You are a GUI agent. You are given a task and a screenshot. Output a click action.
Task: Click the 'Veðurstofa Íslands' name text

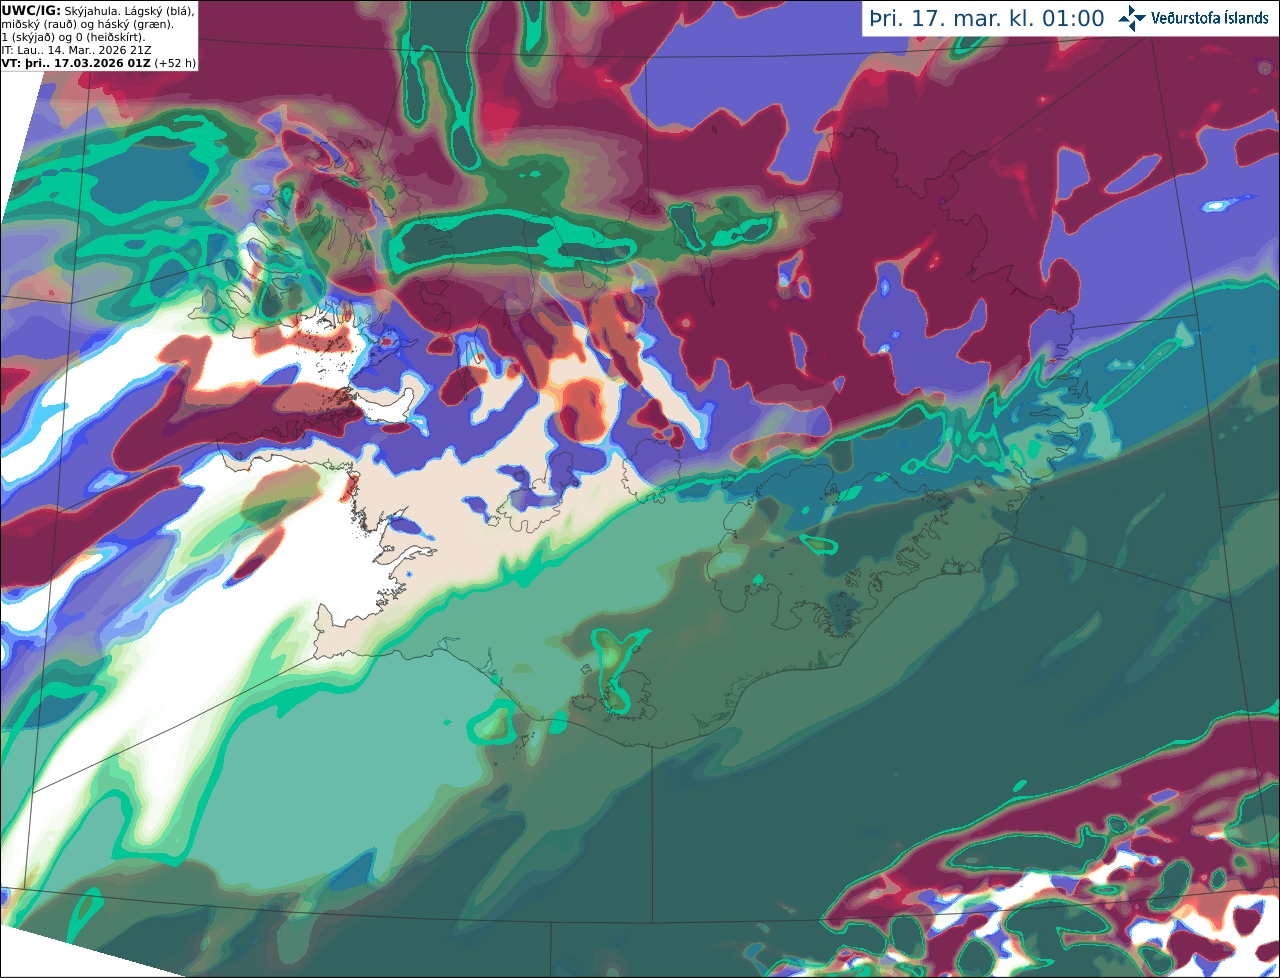1210,18
